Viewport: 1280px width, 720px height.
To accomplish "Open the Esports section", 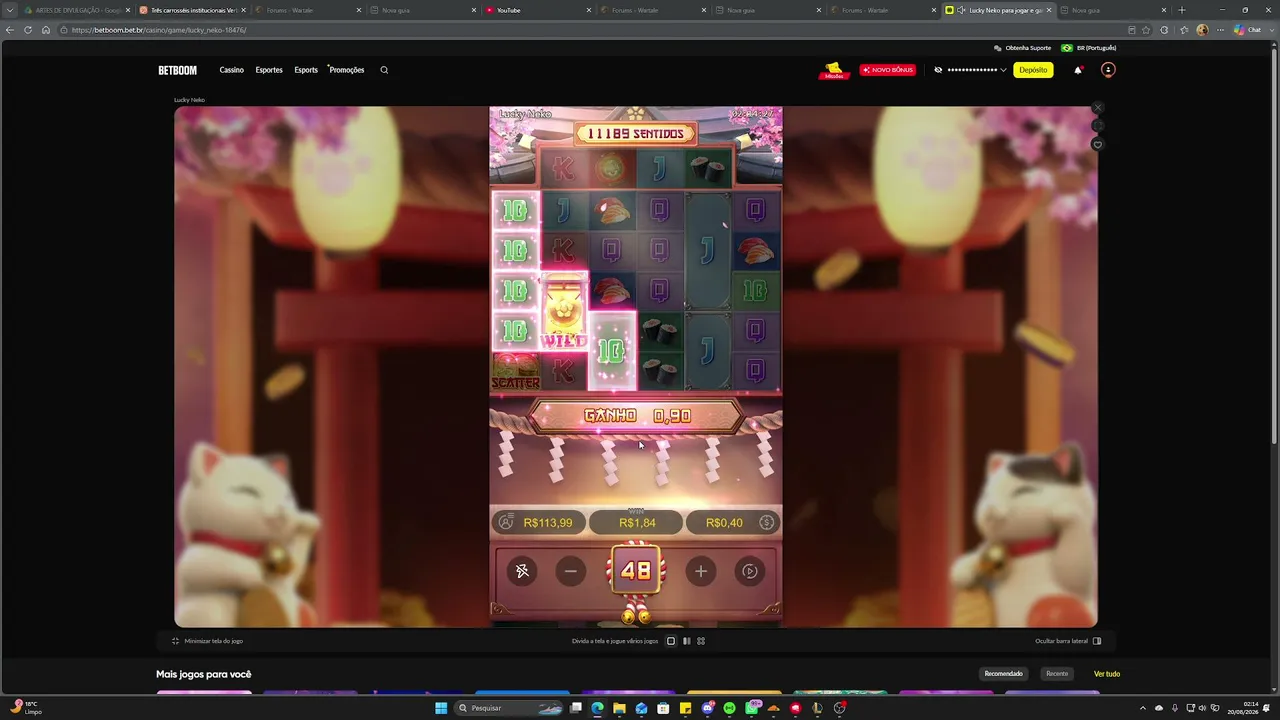I will point(306,70).
